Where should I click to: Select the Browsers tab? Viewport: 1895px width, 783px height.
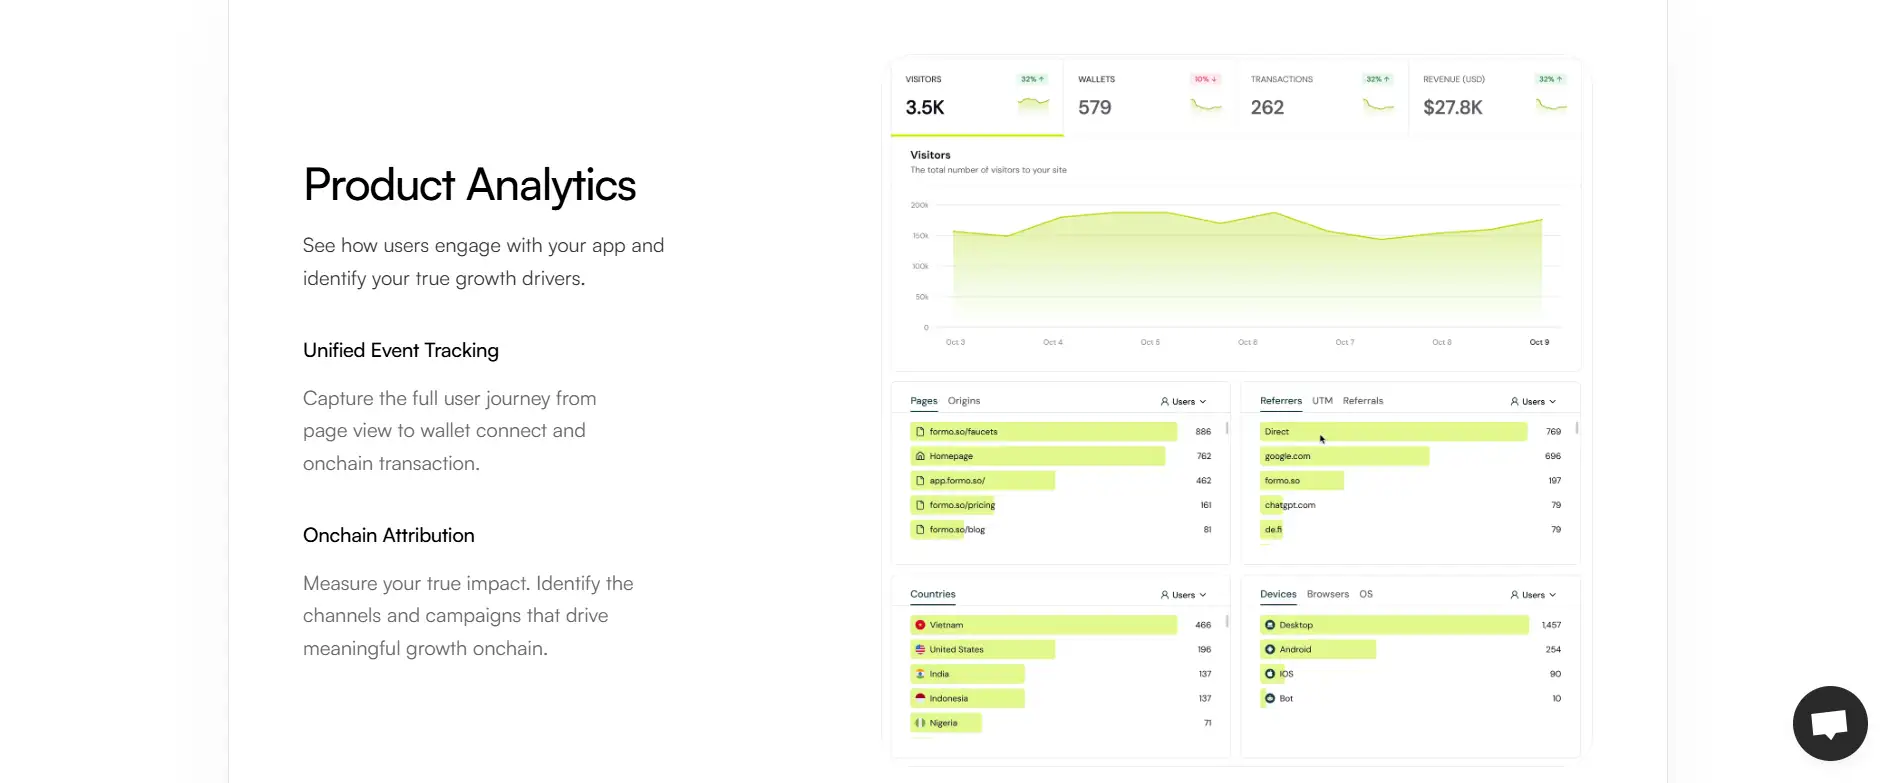(x=1327, y=594)
